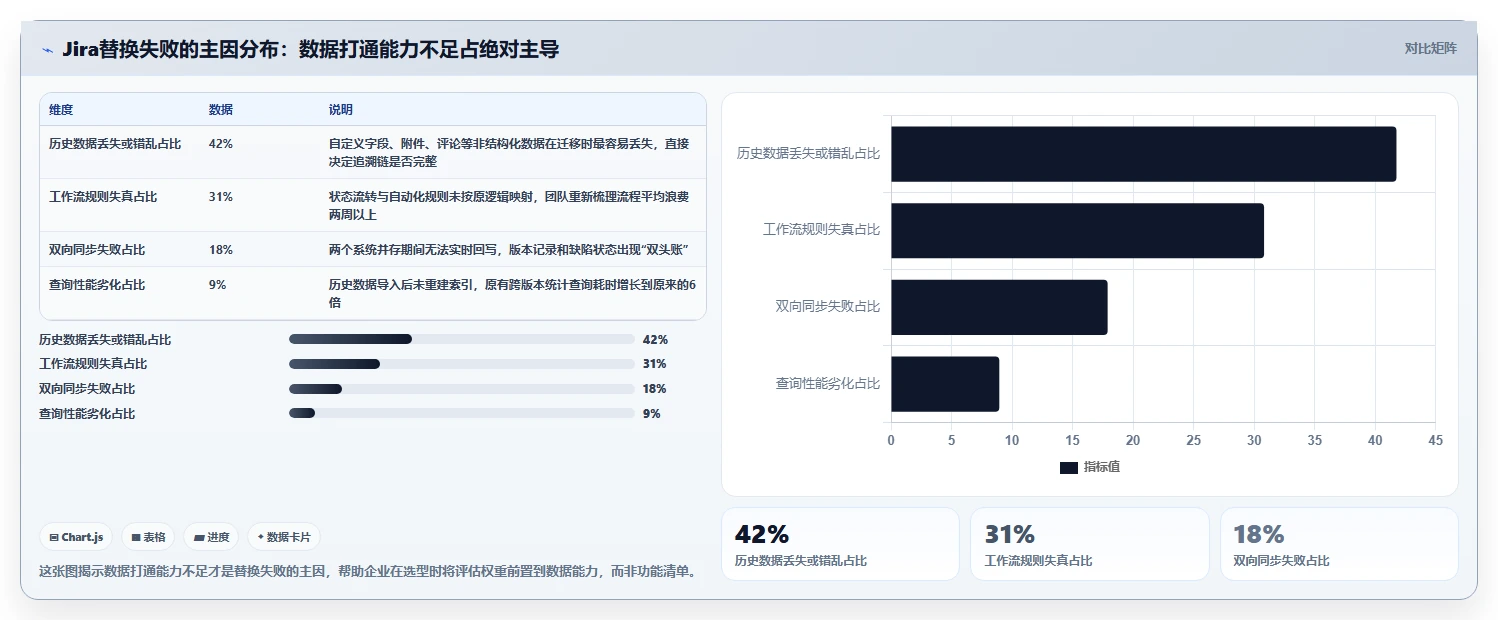Click 查询性能劣化占比 table row label

[x=97, y=285]
